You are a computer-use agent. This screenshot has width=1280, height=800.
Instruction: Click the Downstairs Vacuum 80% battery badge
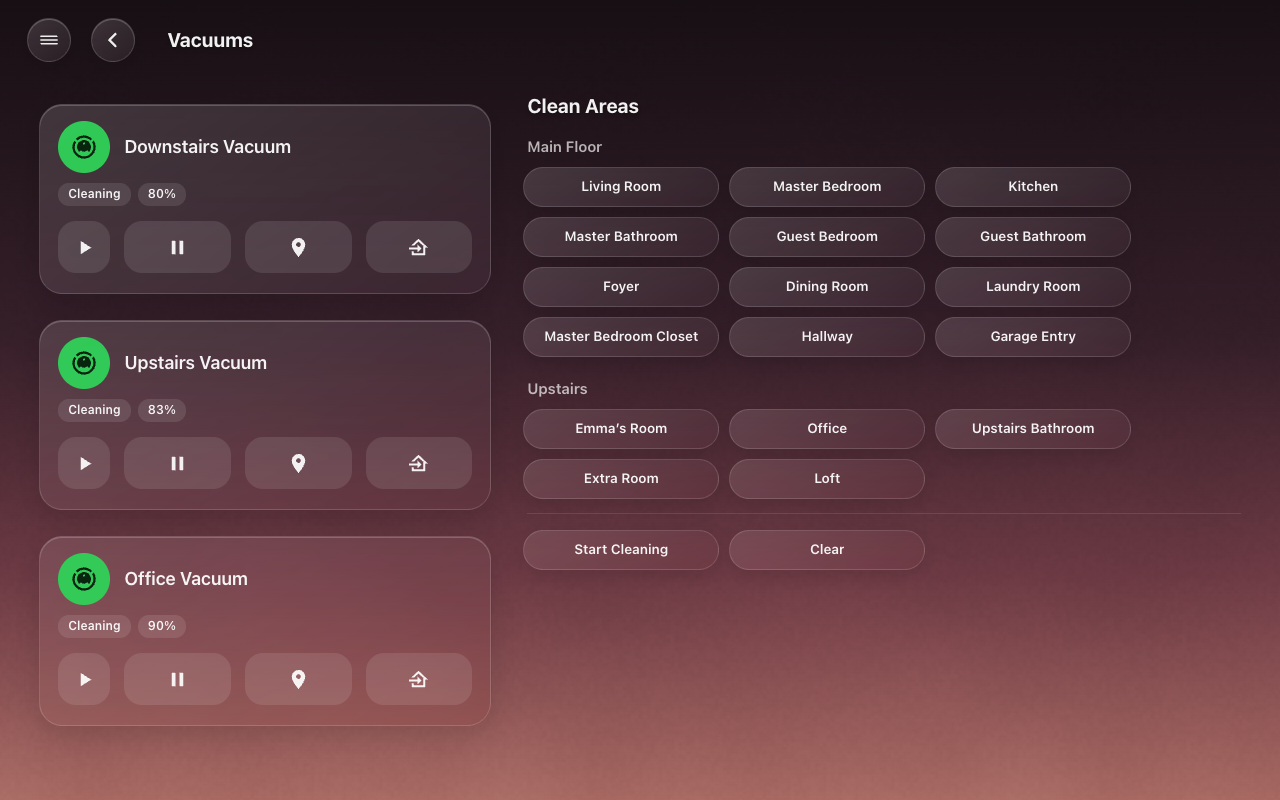[162, 194]
